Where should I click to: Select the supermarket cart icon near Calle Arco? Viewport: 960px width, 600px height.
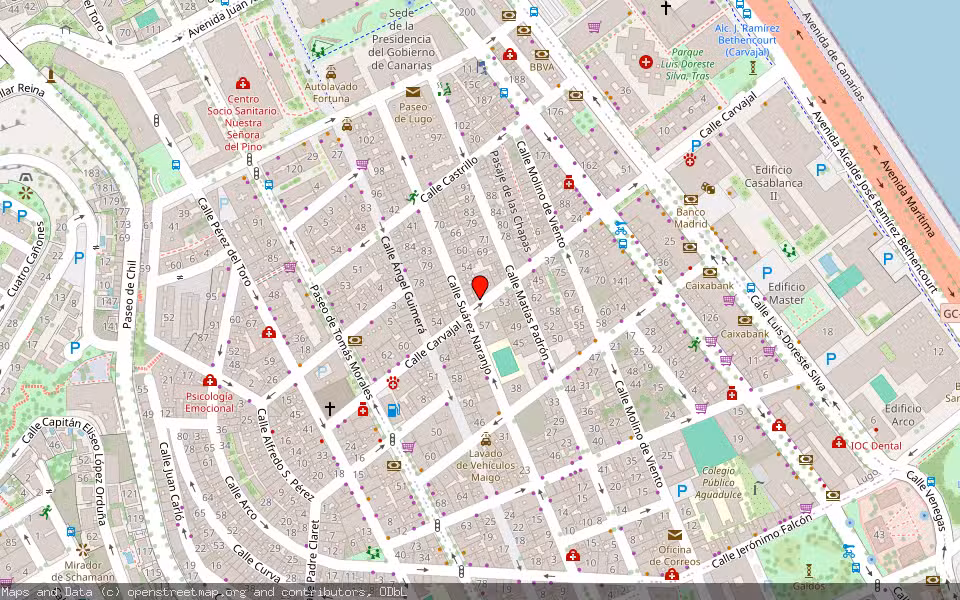point(408,448)
